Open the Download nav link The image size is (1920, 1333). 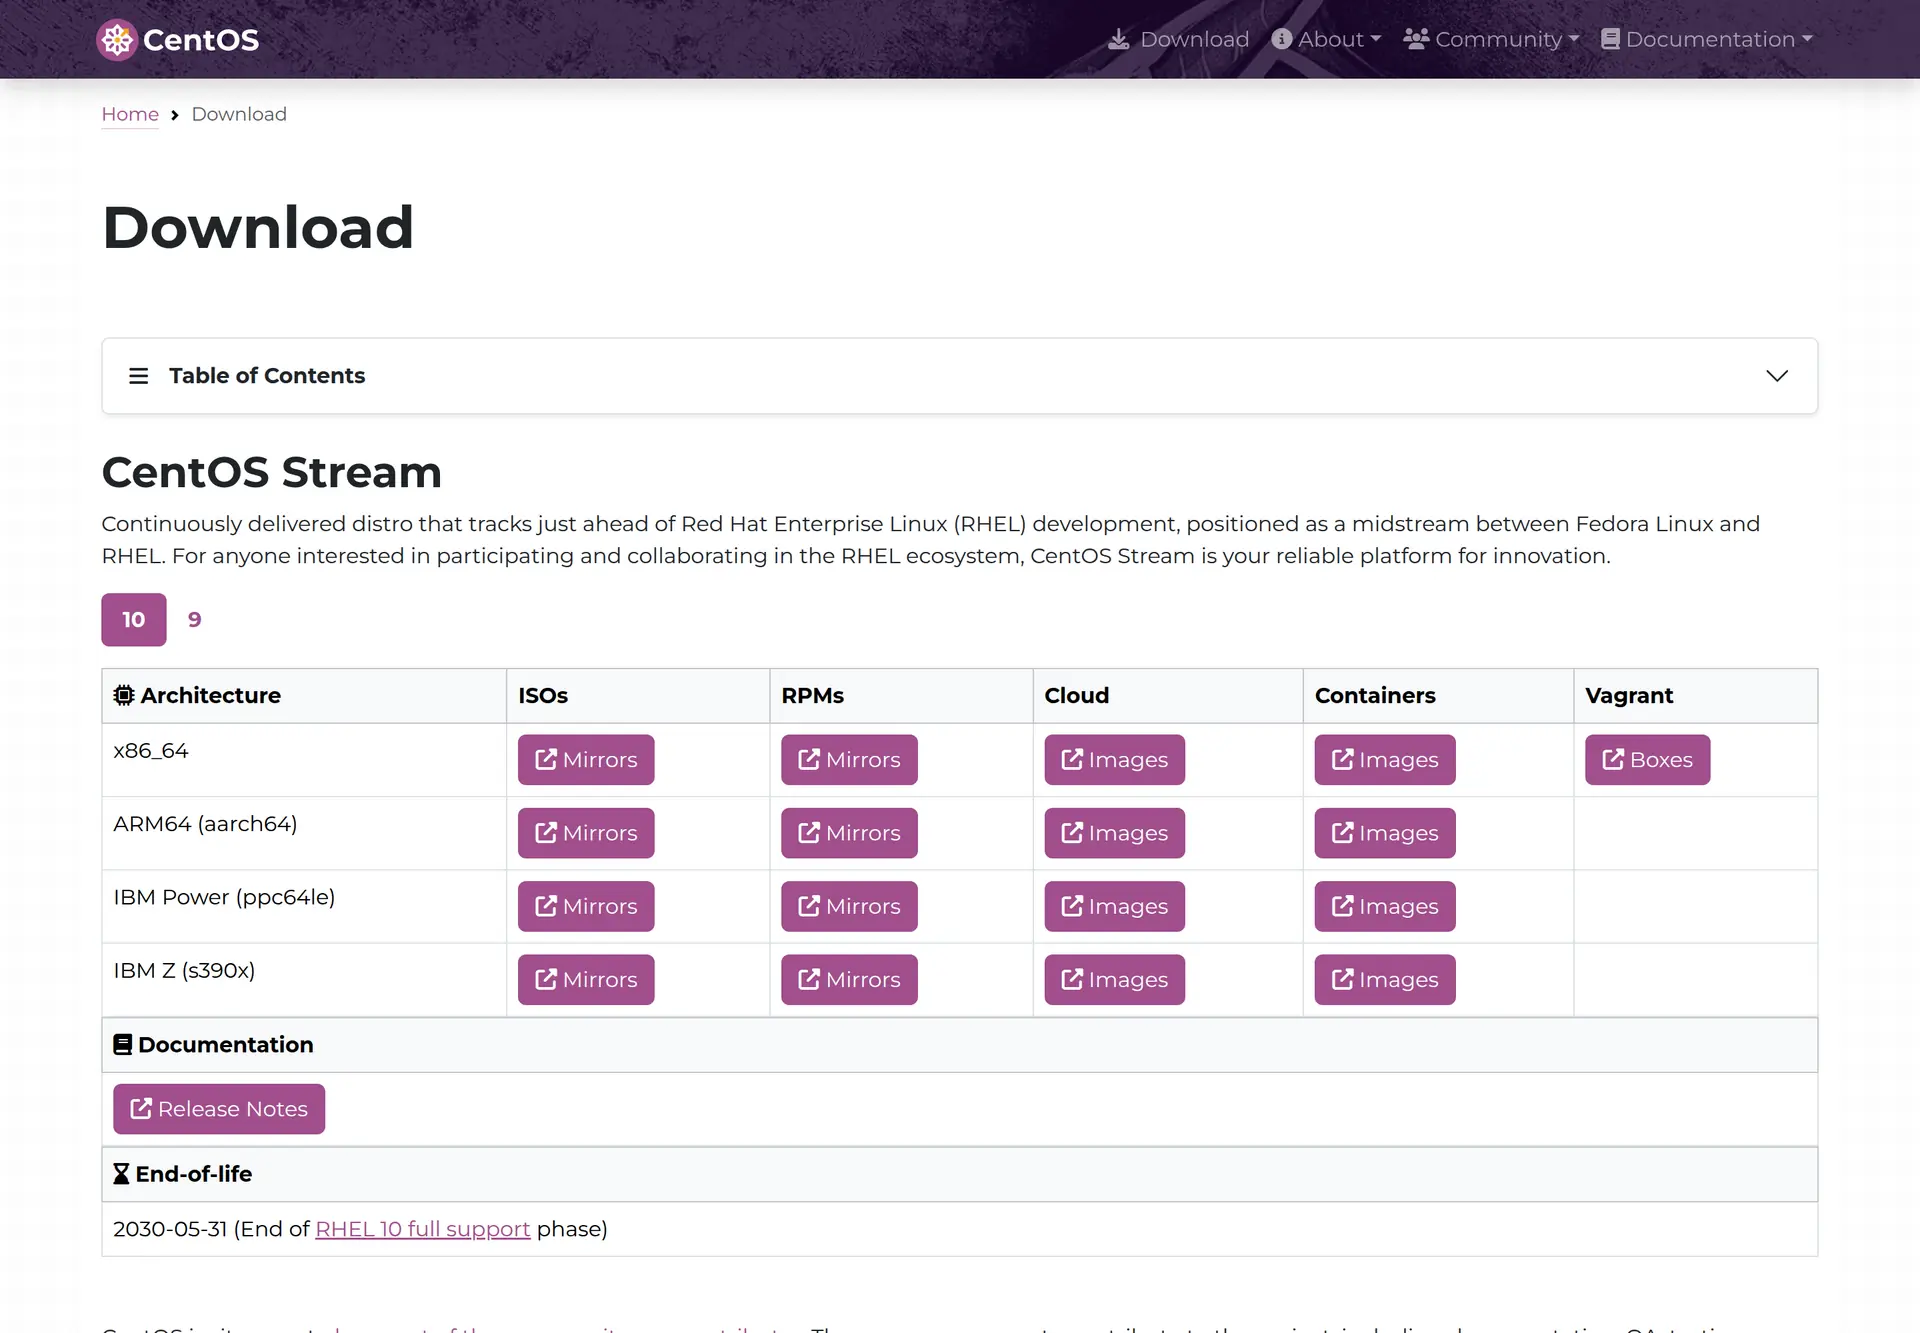point(1179,39)
